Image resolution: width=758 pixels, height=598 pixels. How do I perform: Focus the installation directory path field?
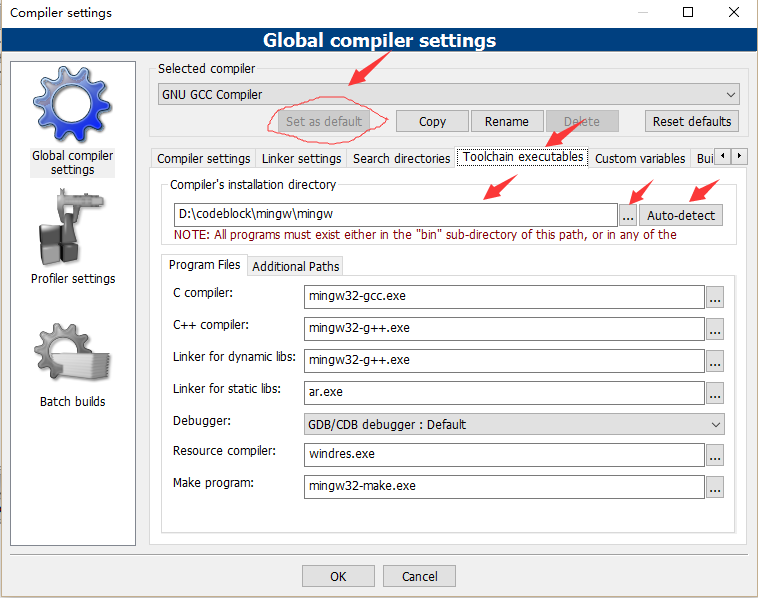tap(395, 215)
